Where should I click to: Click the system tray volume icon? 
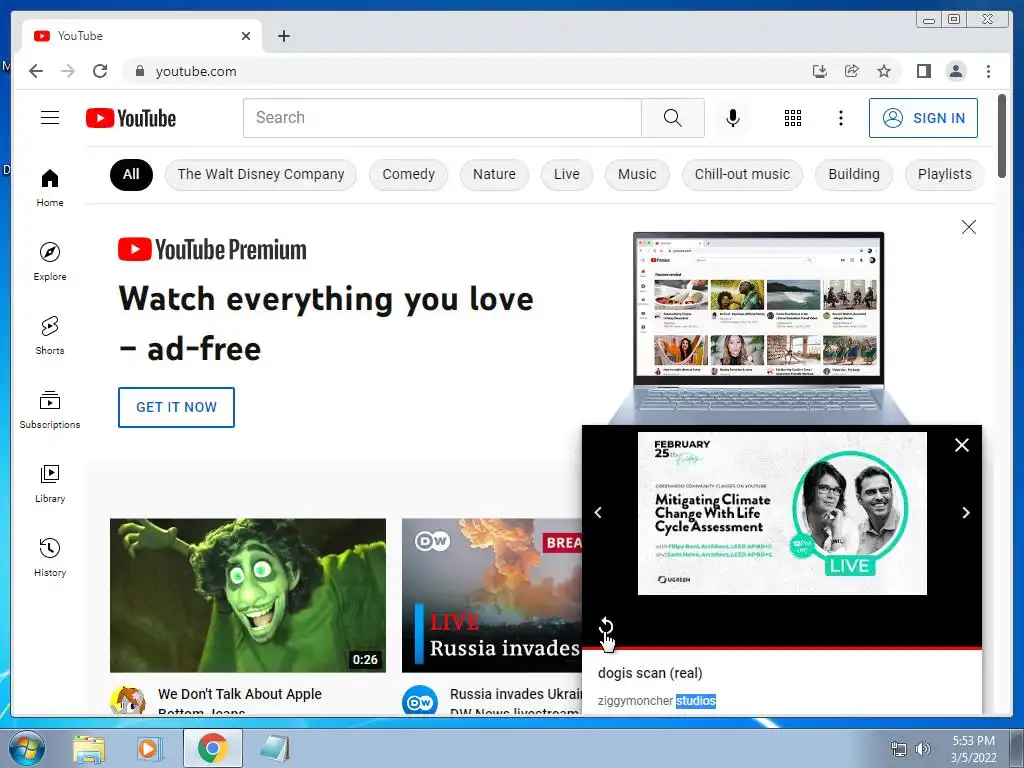pos(922,749)
